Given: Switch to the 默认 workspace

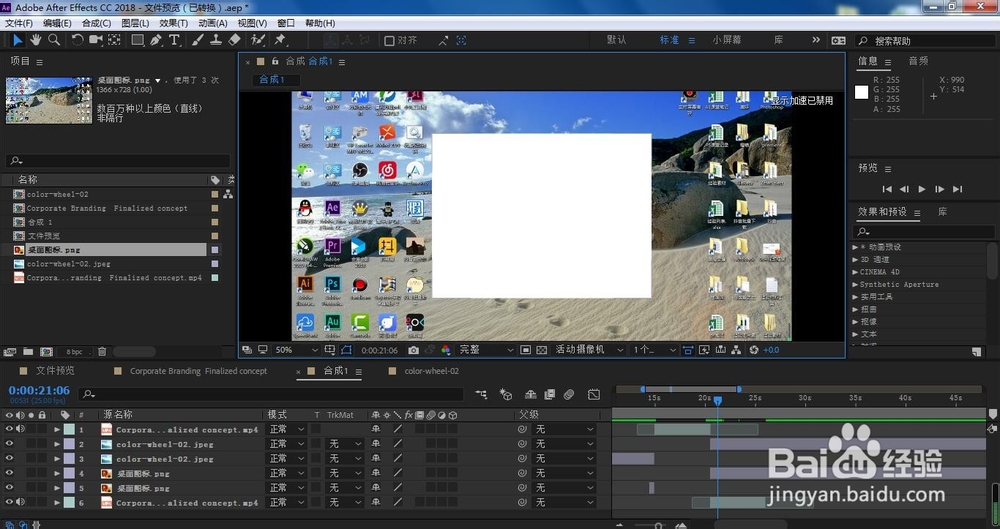Looking at the screenshot, I should 616,40.
